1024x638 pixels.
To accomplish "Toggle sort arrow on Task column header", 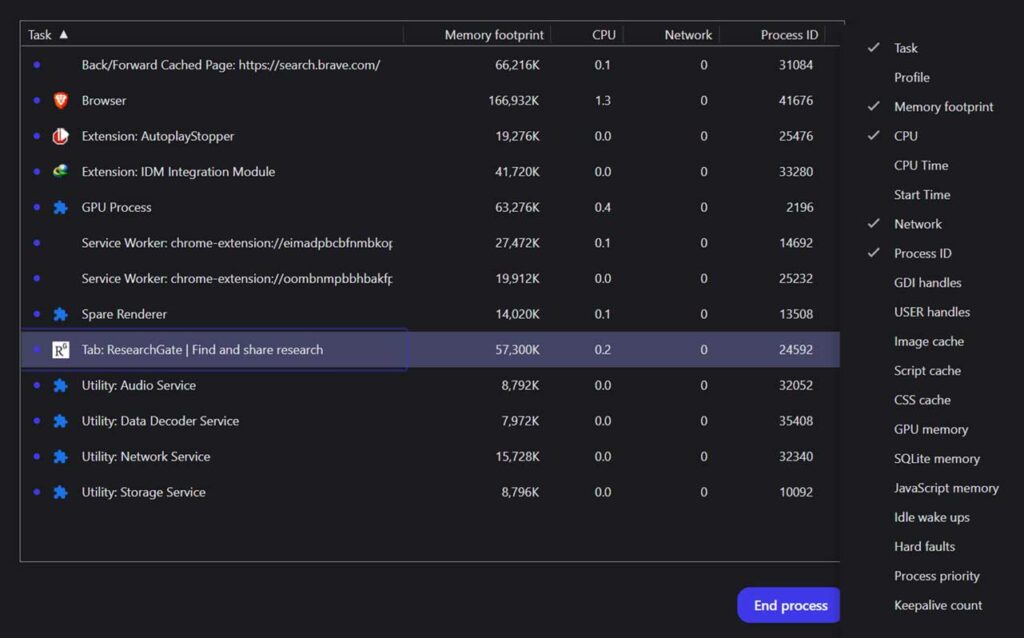I will click(64, 34).
